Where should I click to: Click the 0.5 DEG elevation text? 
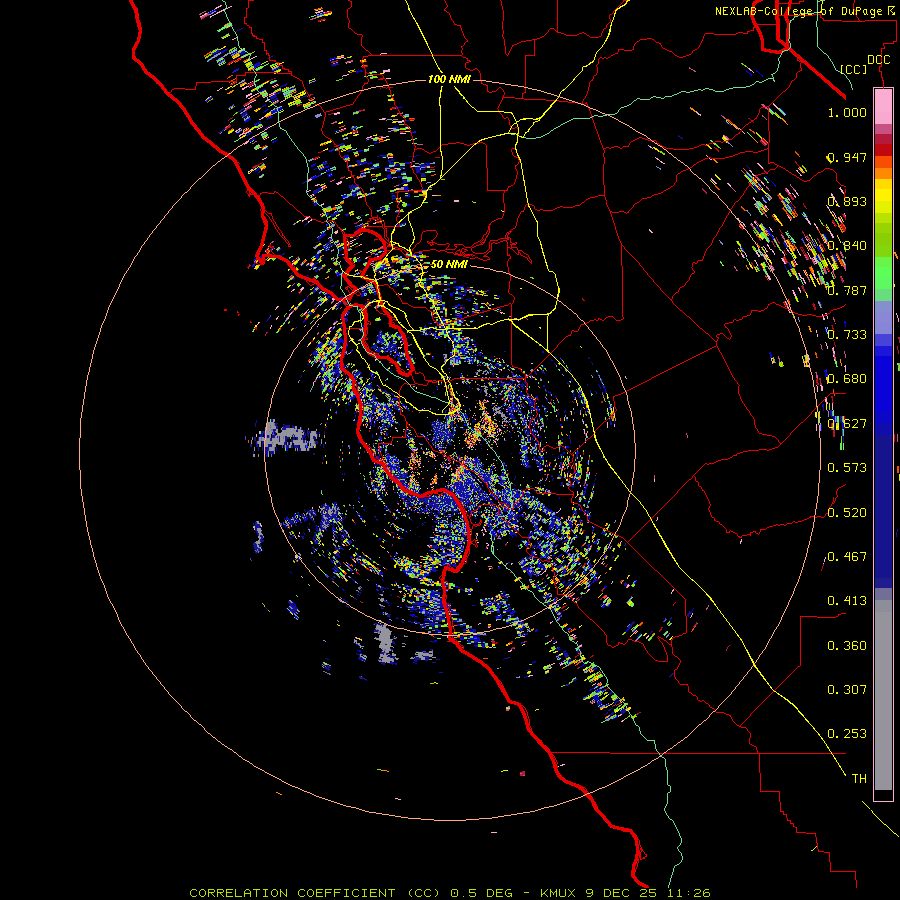482,893
